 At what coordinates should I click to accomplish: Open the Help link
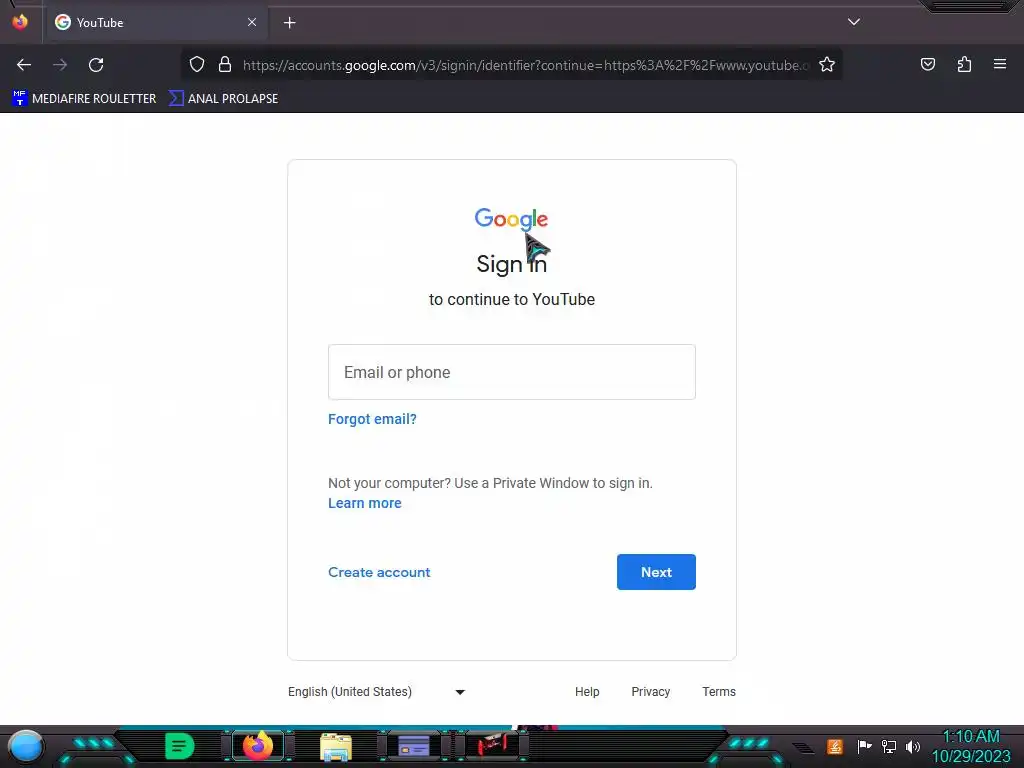pos(587,692)
